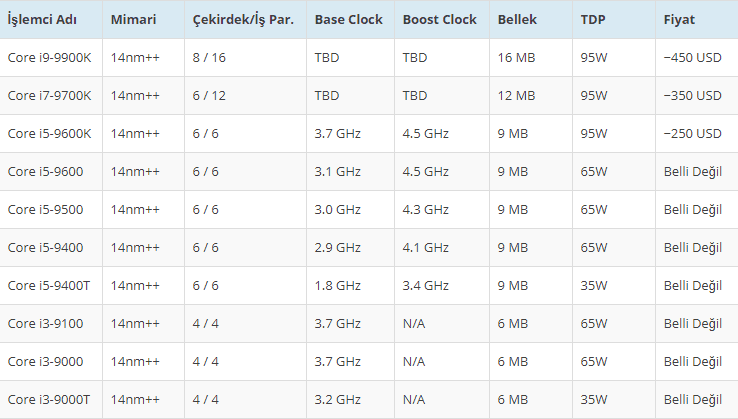
Task: Click the Core i3-9000T processor name
Action: click(x=49, y=400)
